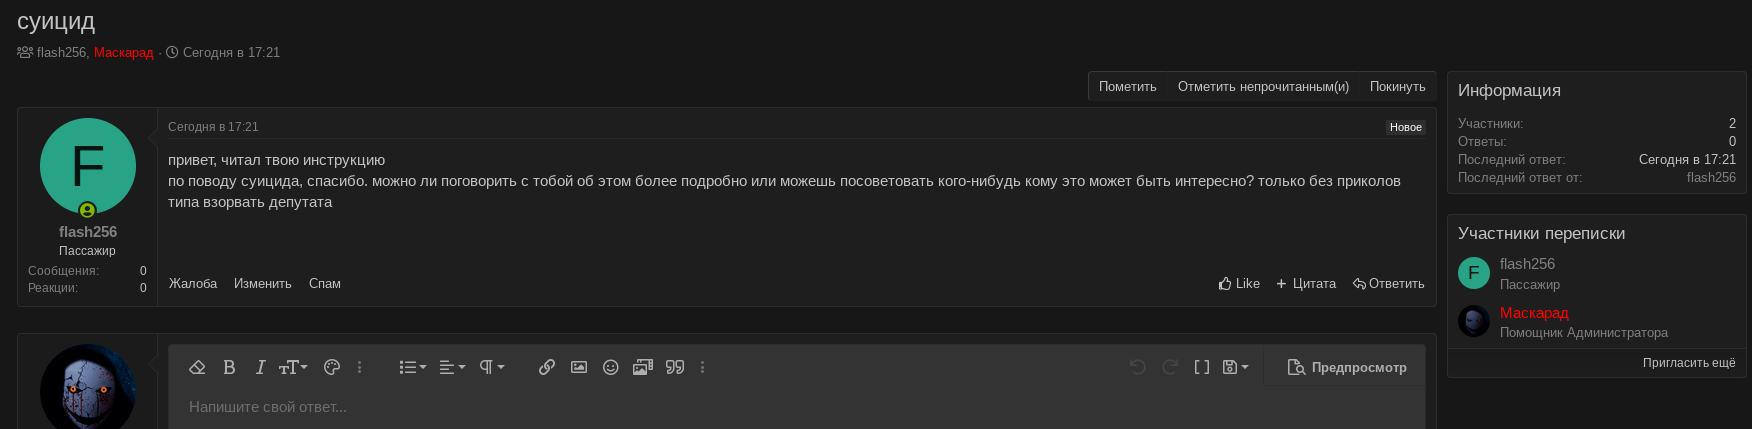Open the smilies emoji picker
The height and width of the screenshot is (429, 1752).
tap(611, 367)
